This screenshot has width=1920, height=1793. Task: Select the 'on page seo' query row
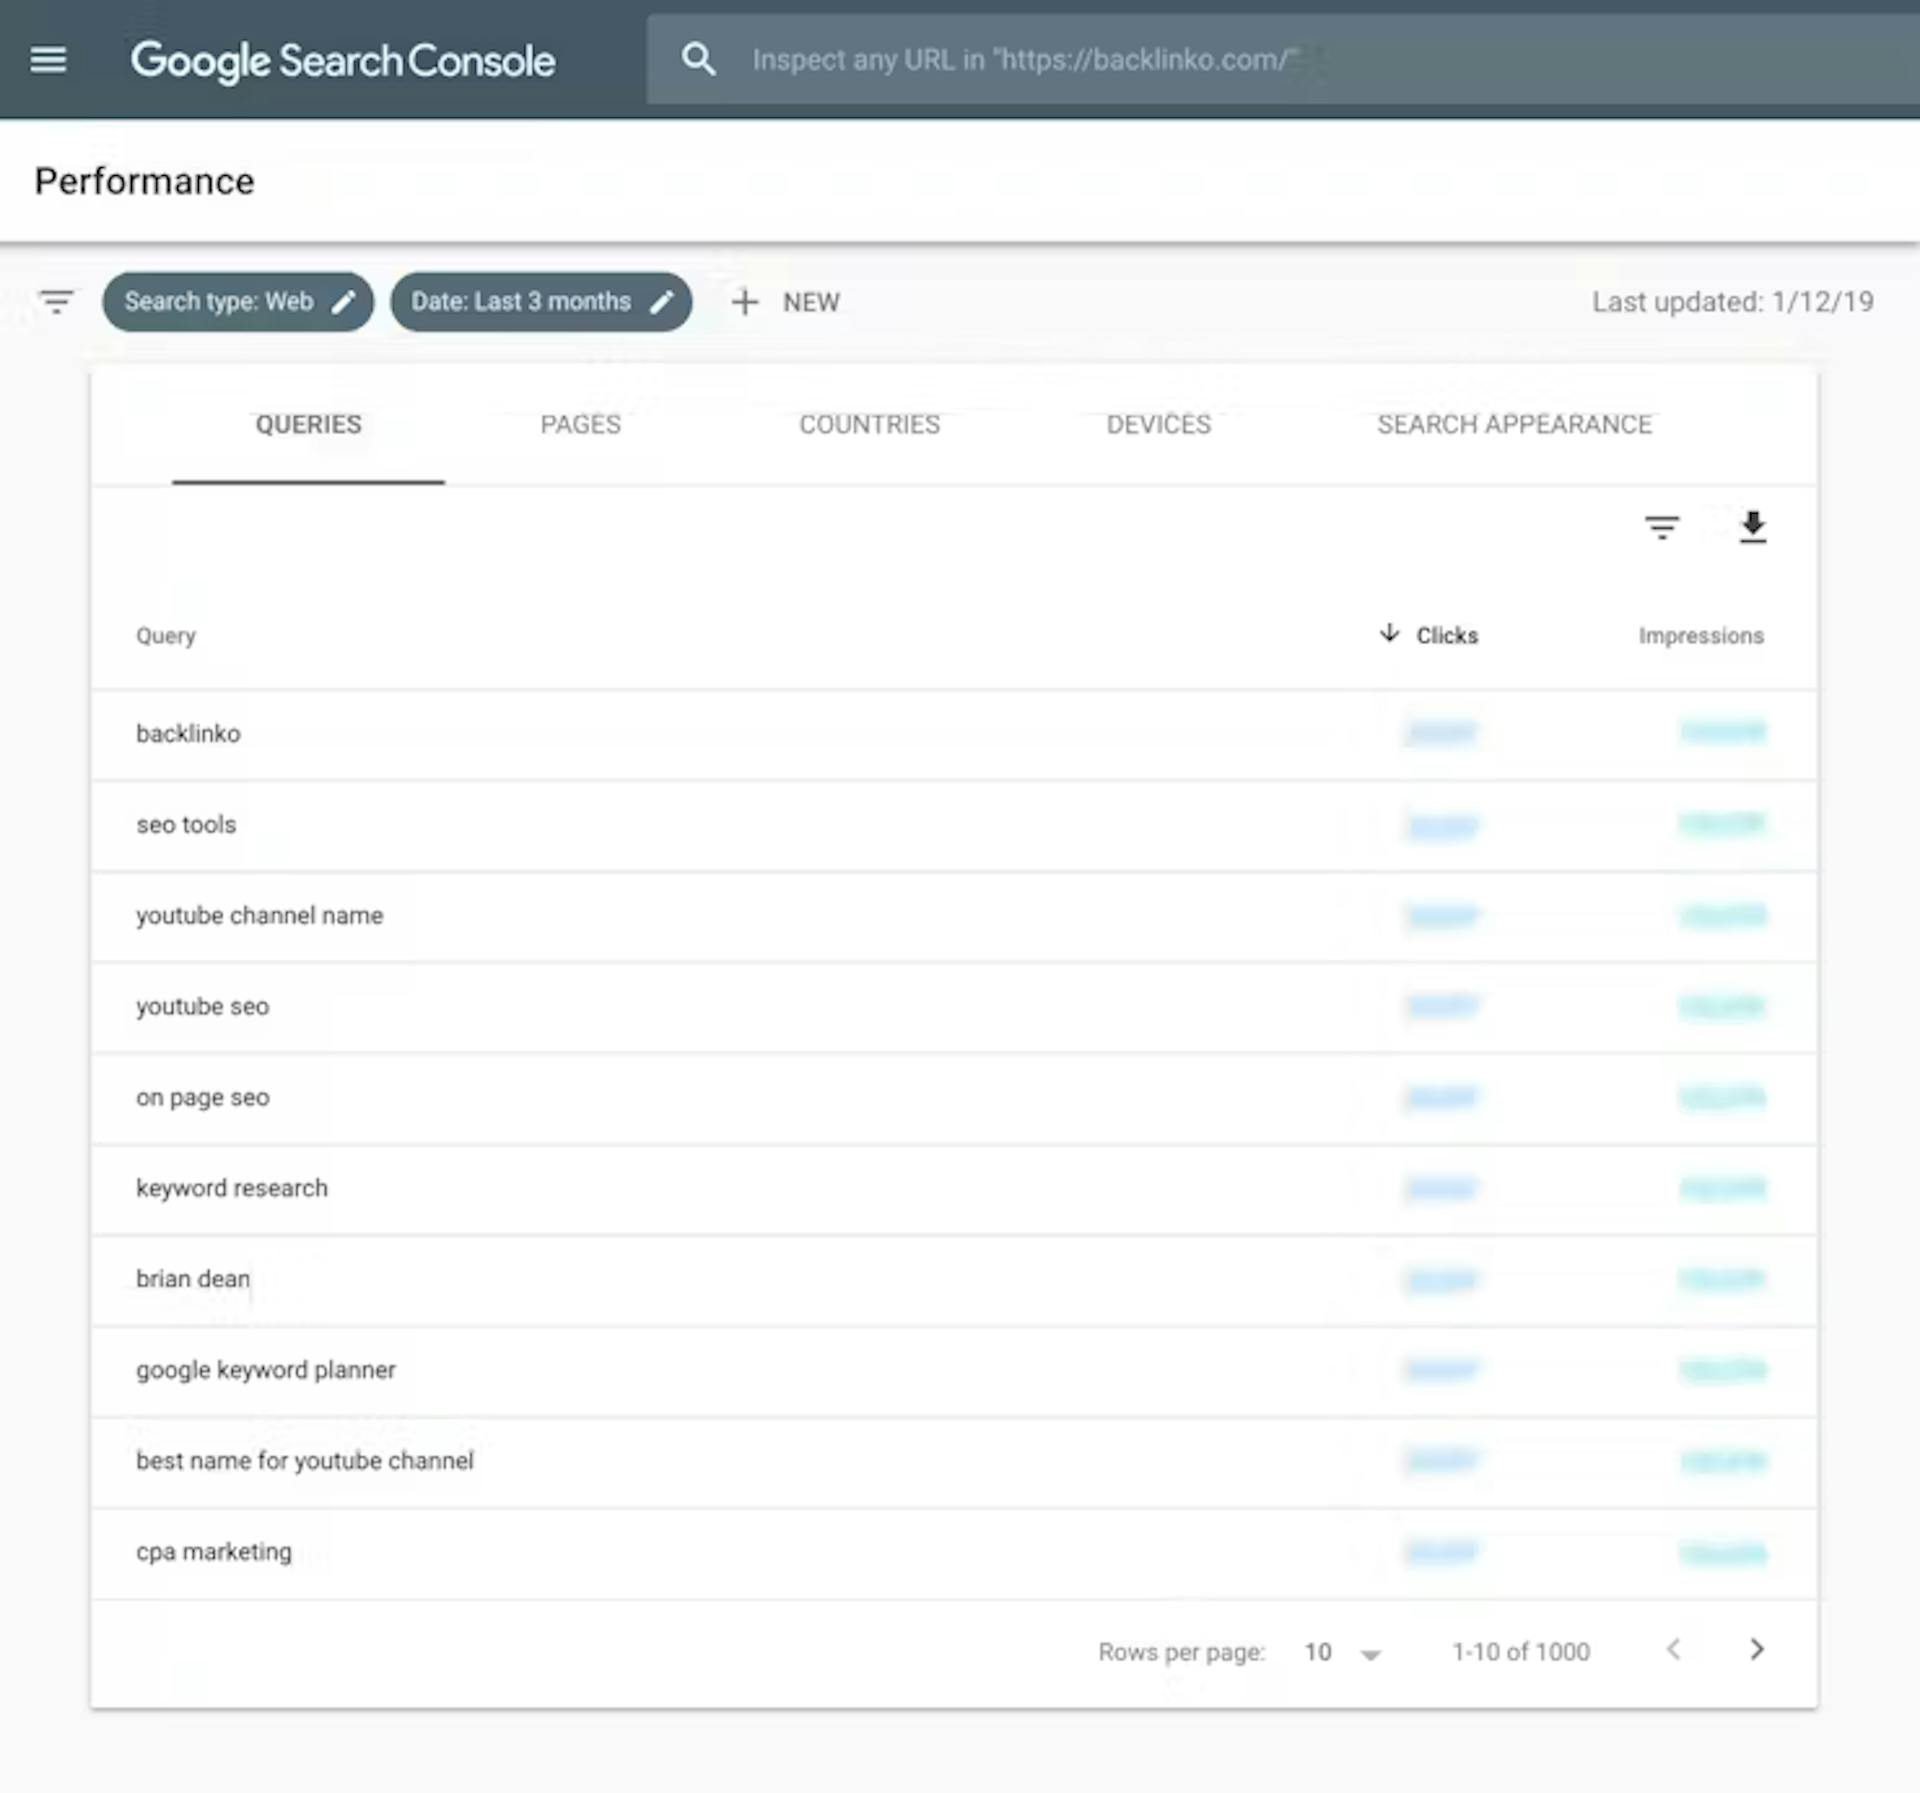click(x=954, y=1098)
